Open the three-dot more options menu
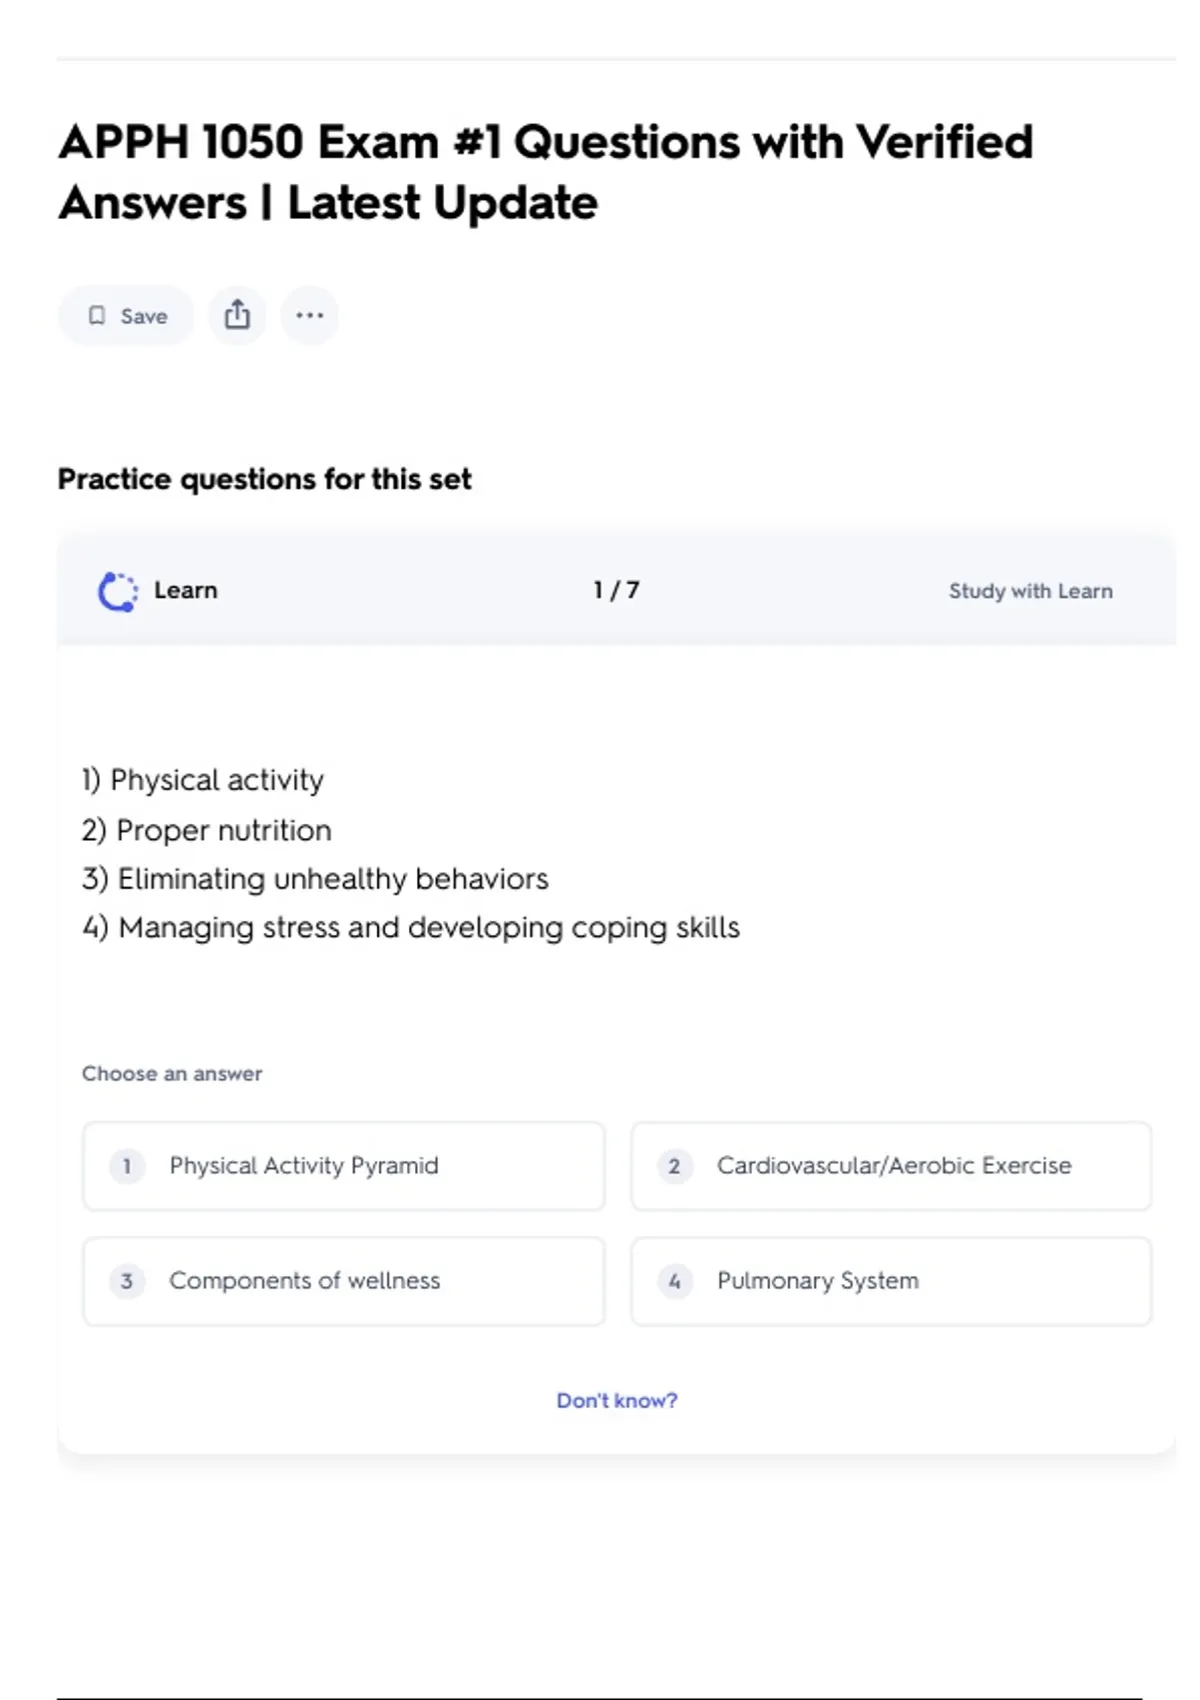The image size is (1200, 1700). point(309,315)
